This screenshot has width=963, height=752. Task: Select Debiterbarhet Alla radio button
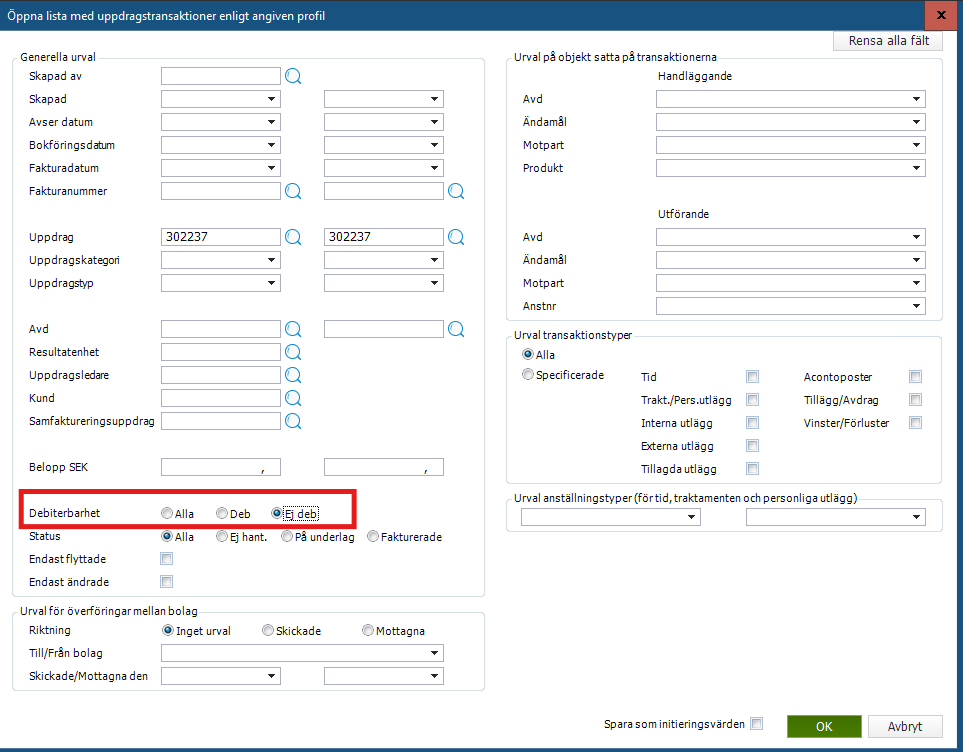(x=166, y=513)
